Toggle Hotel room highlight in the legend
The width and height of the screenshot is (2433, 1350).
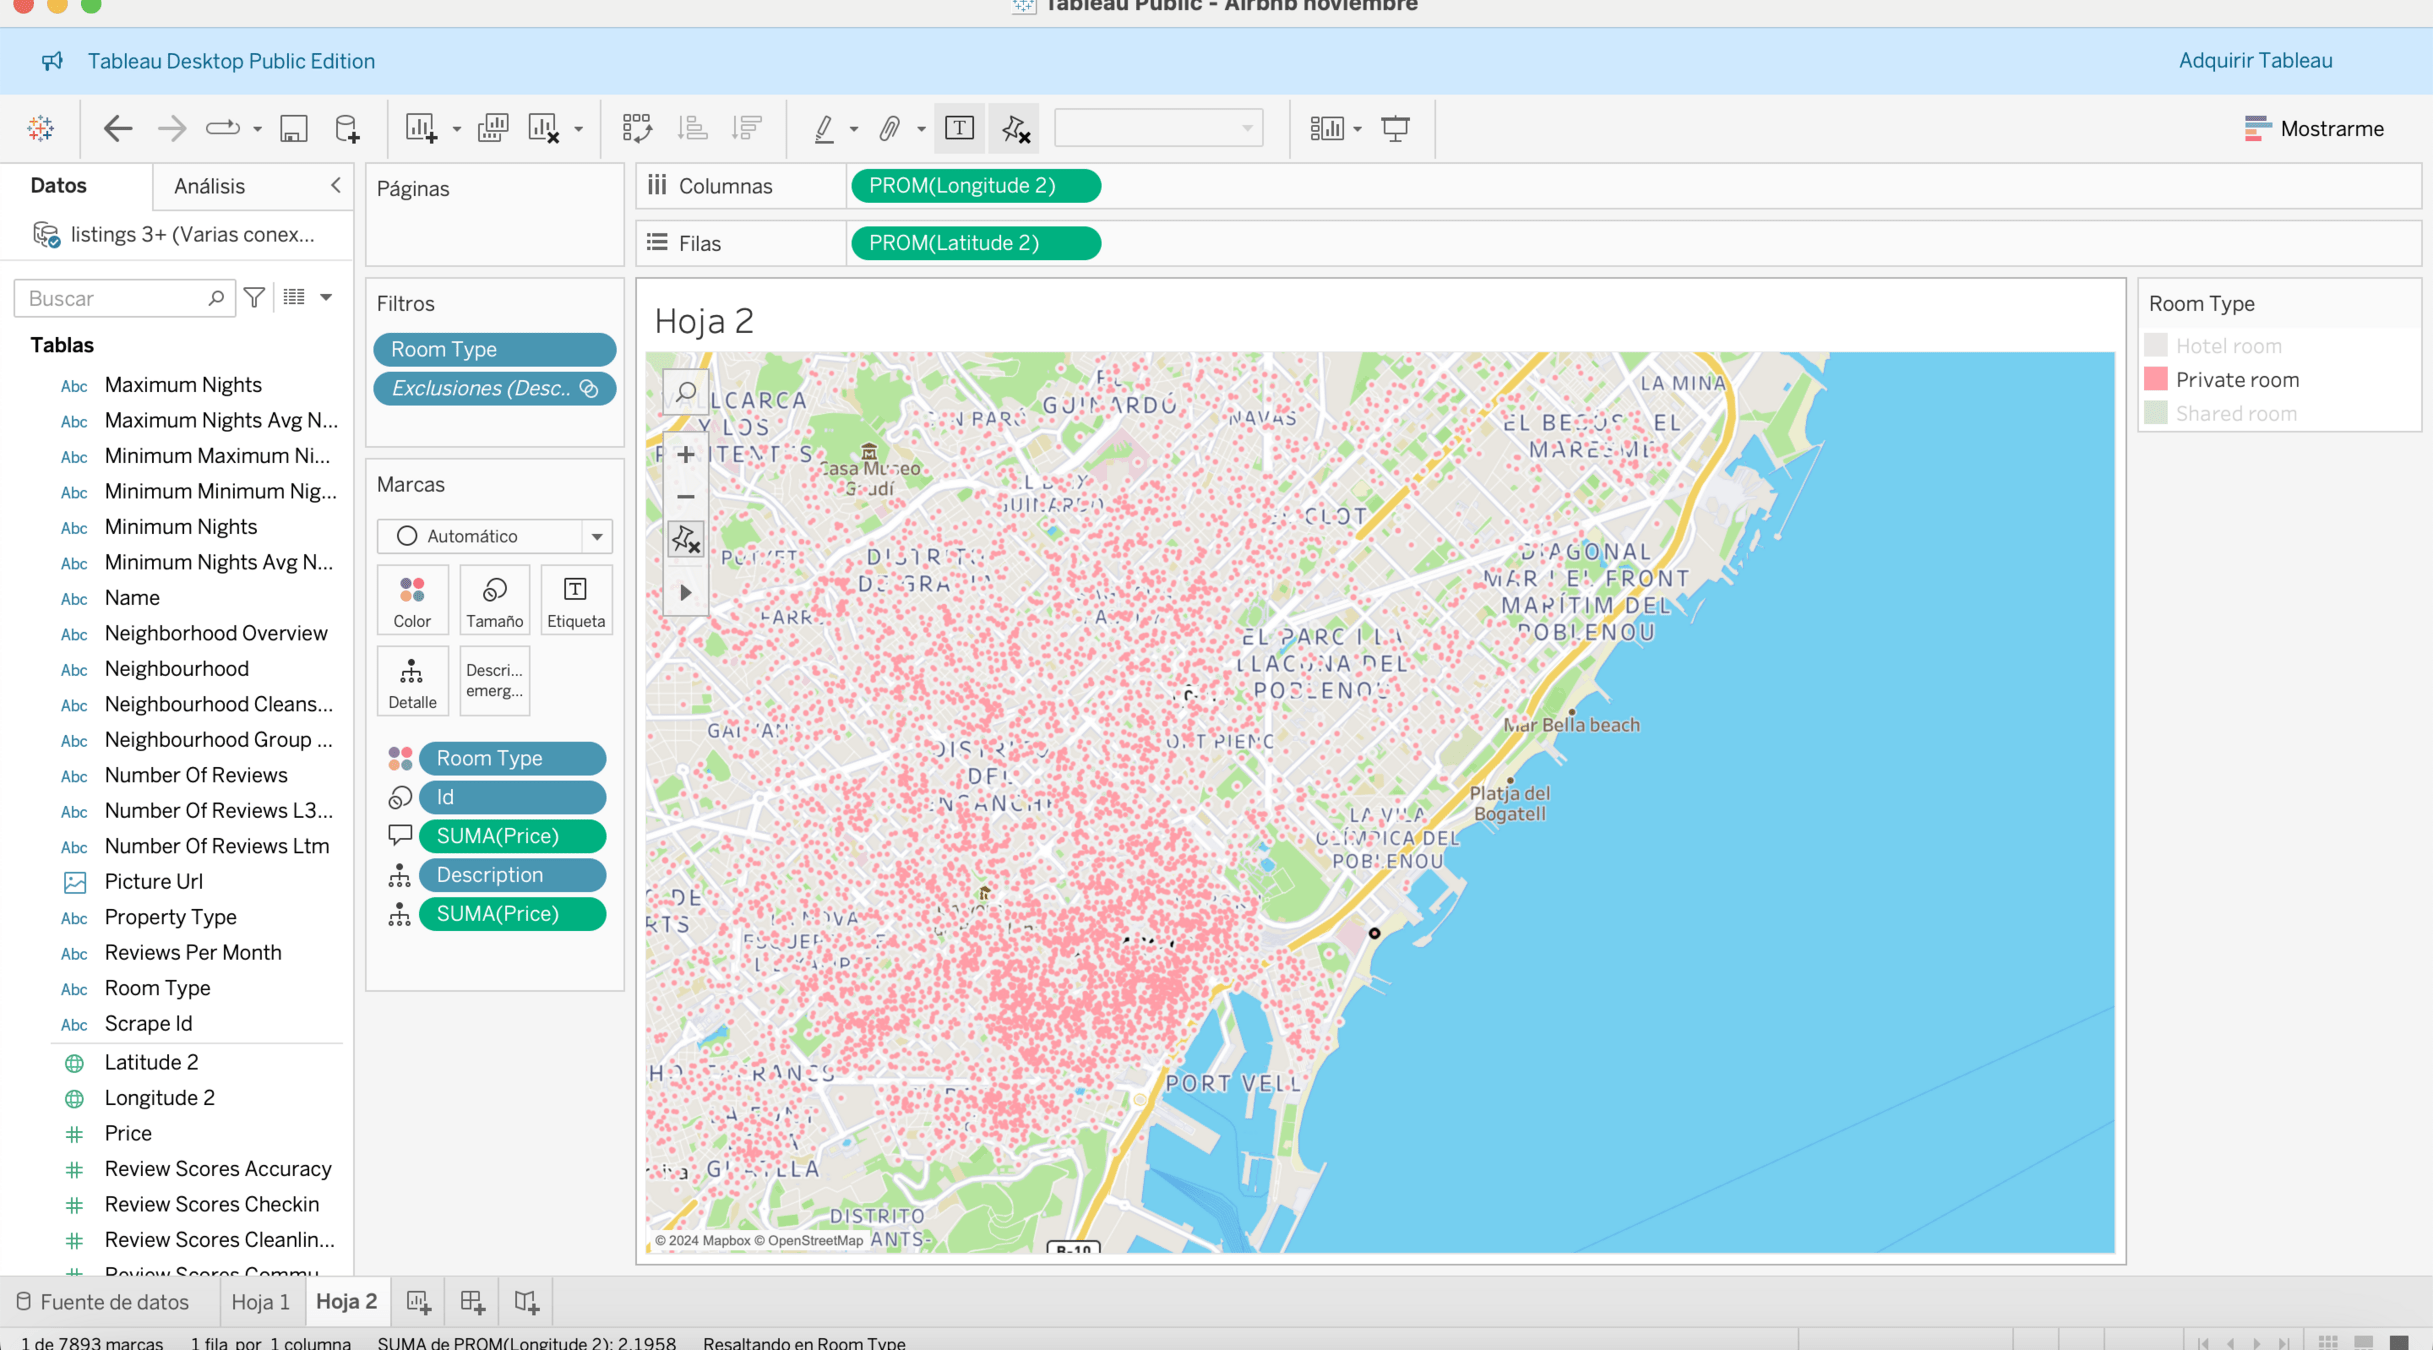click(2228, 346)
